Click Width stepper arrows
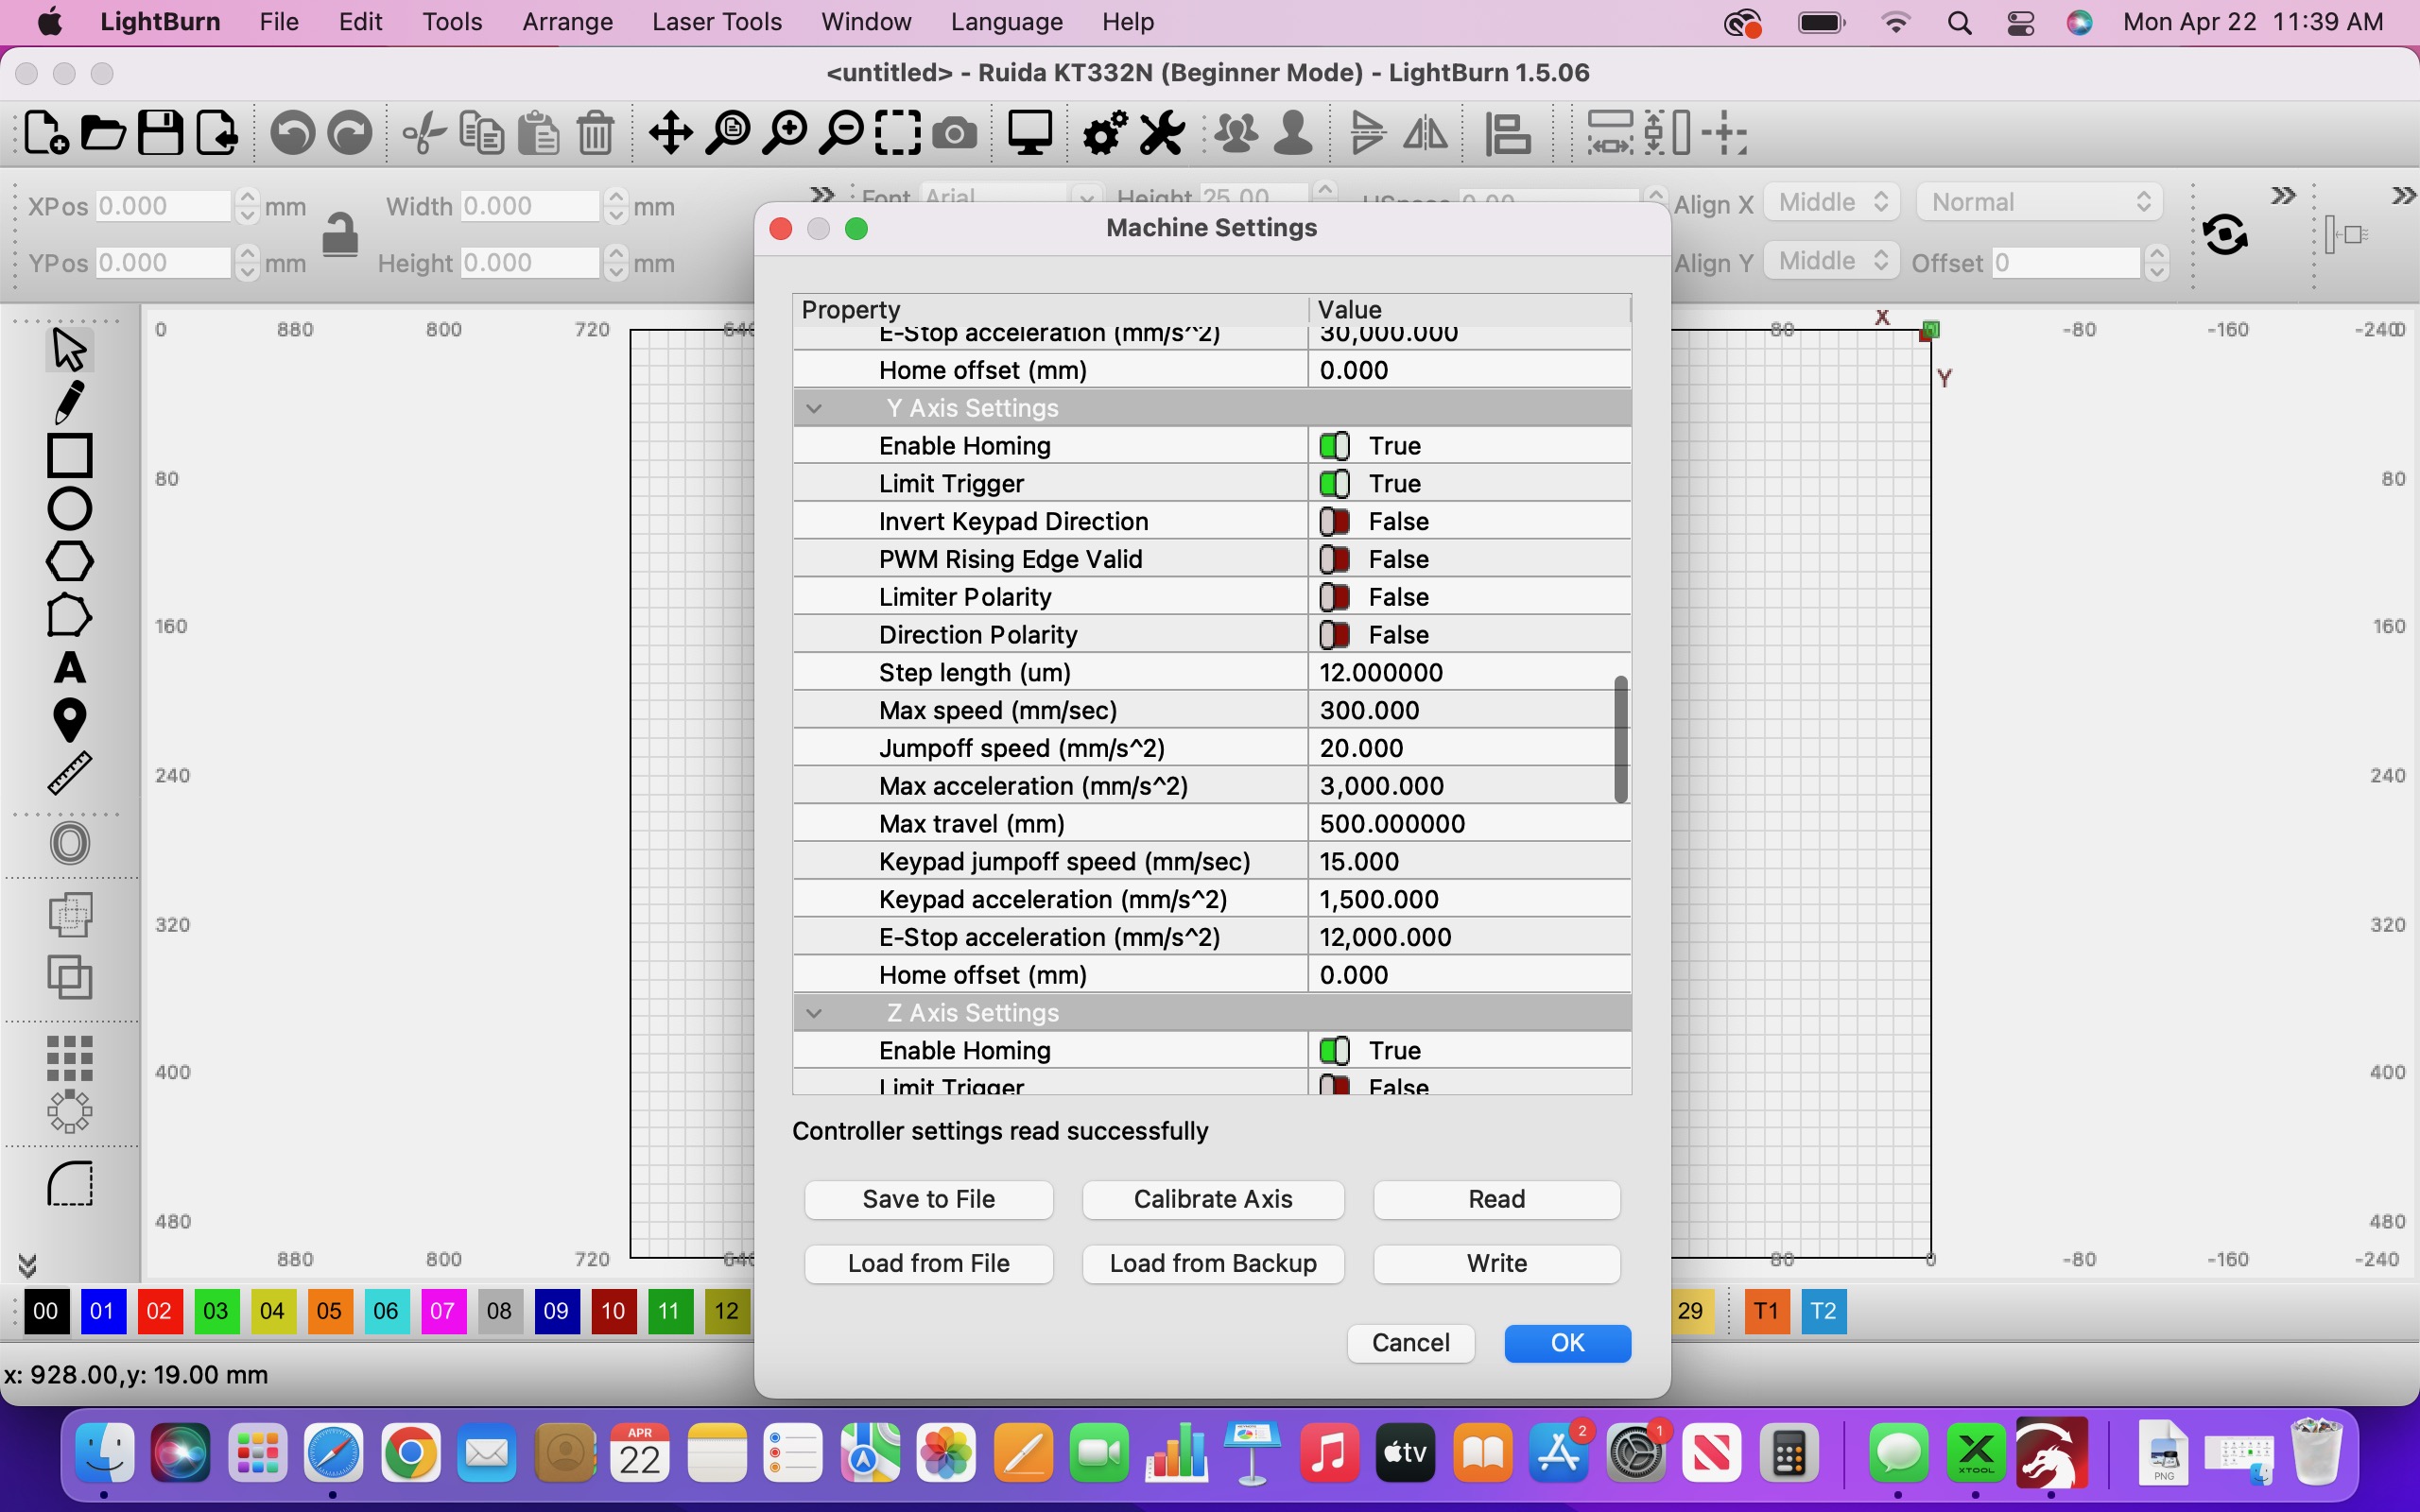The image size is (2420, 1512). pyautogui.click(x=616, y=207)
